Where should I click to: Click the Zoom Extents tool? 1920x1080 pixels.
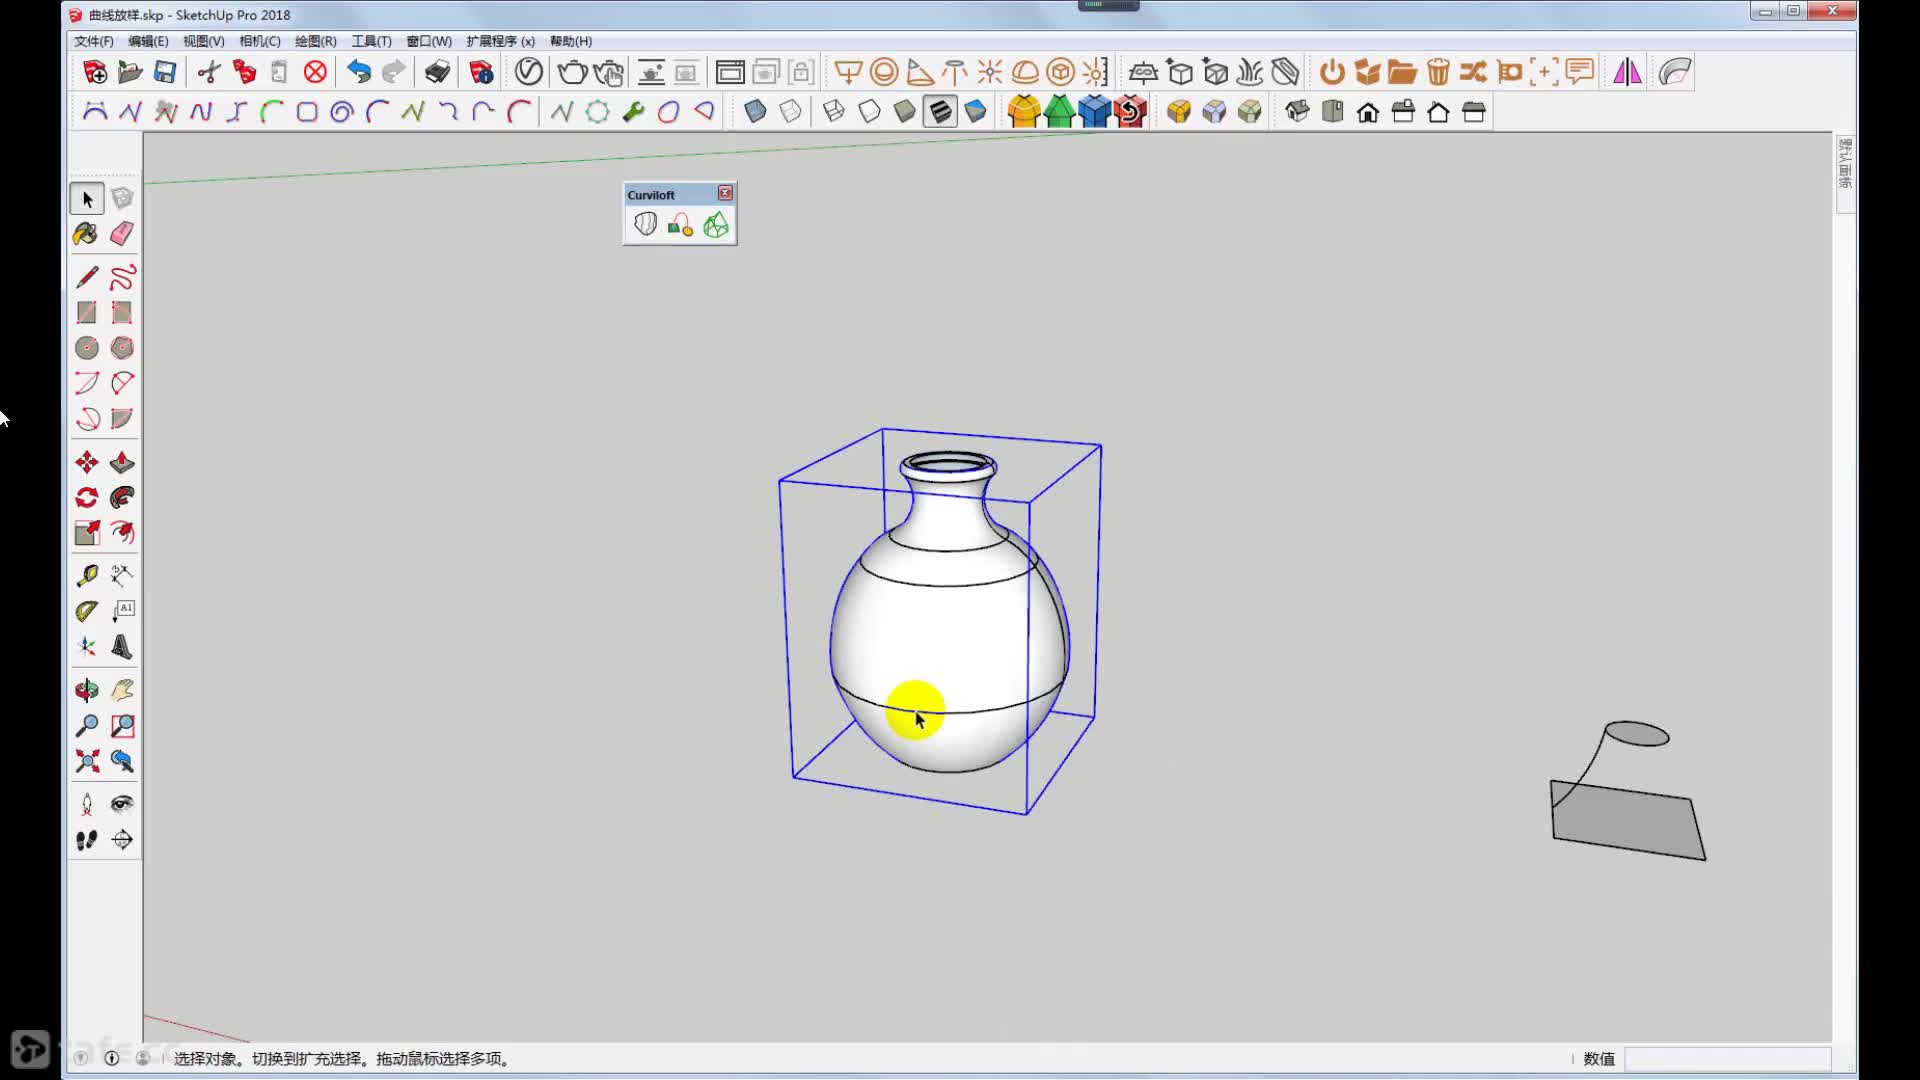(87, 761)
